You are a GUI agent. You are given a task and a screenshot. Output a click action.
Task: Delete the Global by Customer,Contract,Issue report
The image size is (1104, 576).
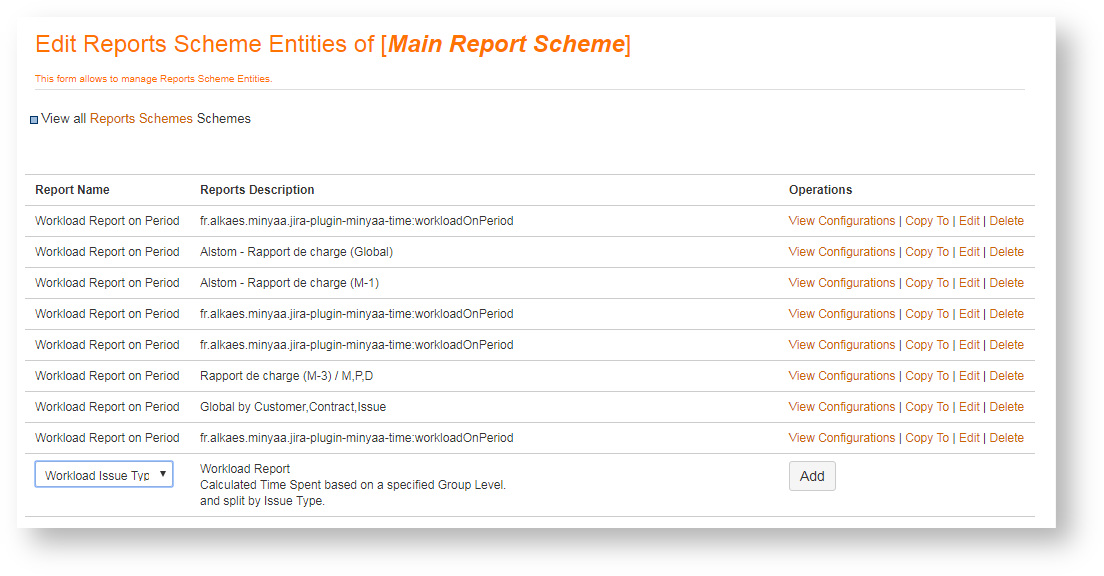(1006, 407)
